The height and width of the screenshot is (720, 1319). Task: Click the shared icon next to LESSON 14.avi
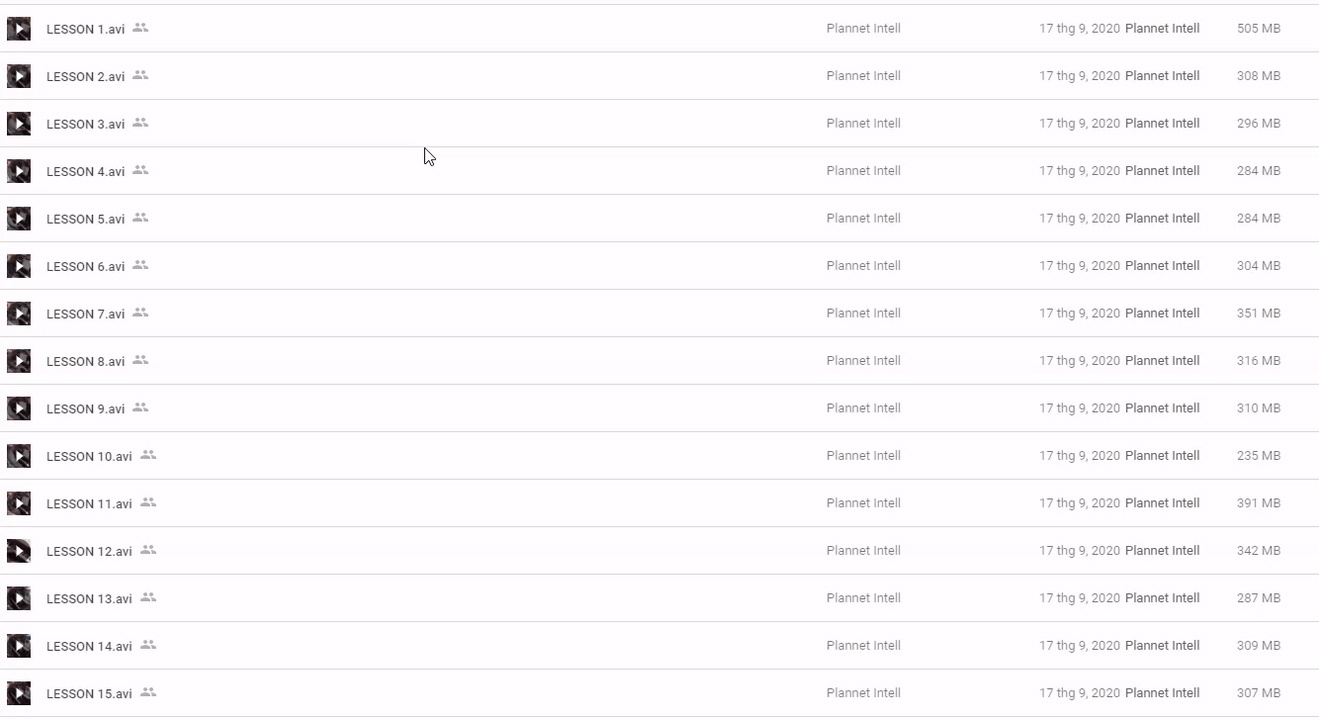coord(148,645)
